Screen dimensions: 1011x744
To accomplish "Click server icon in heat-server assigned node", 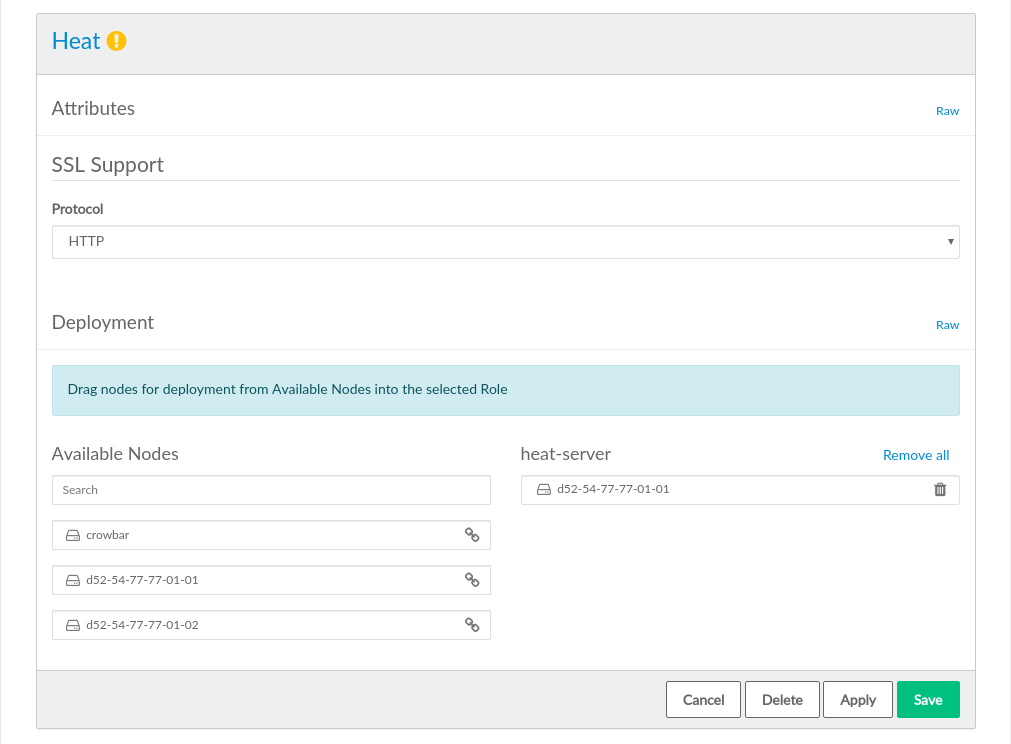I will [x=543, y=490].
